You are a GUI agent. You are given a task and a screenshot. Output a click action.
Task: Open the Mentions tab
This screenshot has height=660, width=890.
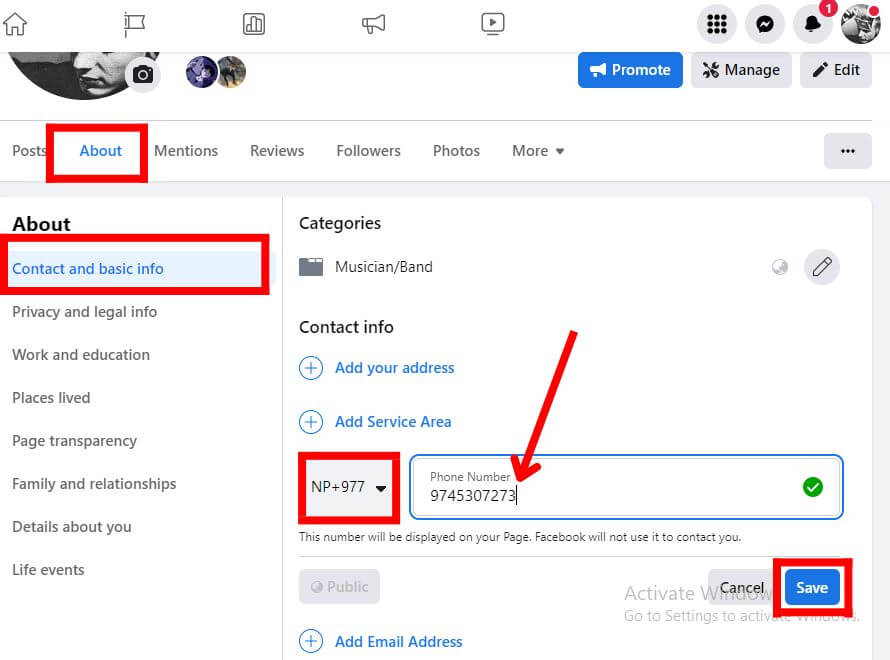(x=186, y=150)
